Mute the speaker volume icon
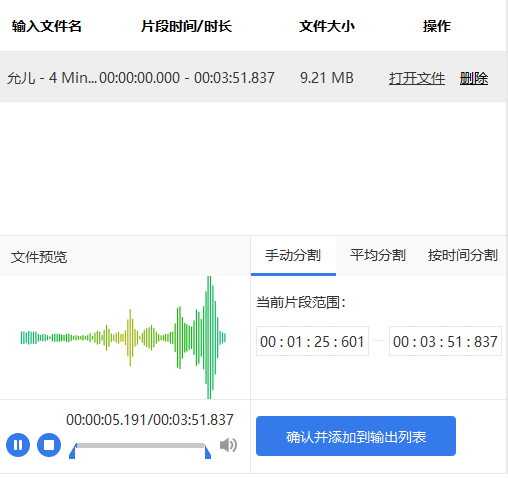Viewport: 508px width, 478px height. click(x=228, y=445)
